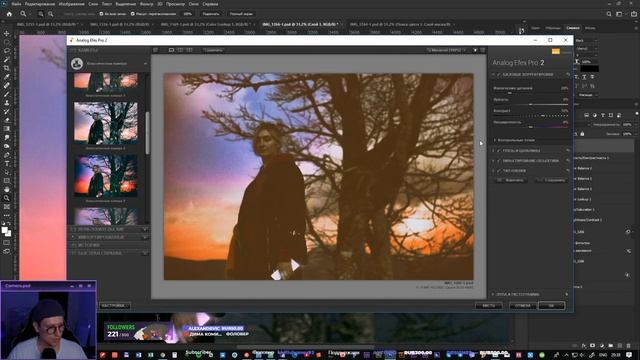Select the Brush tool in Photoshop toolbar

click(x=7, y=94)
